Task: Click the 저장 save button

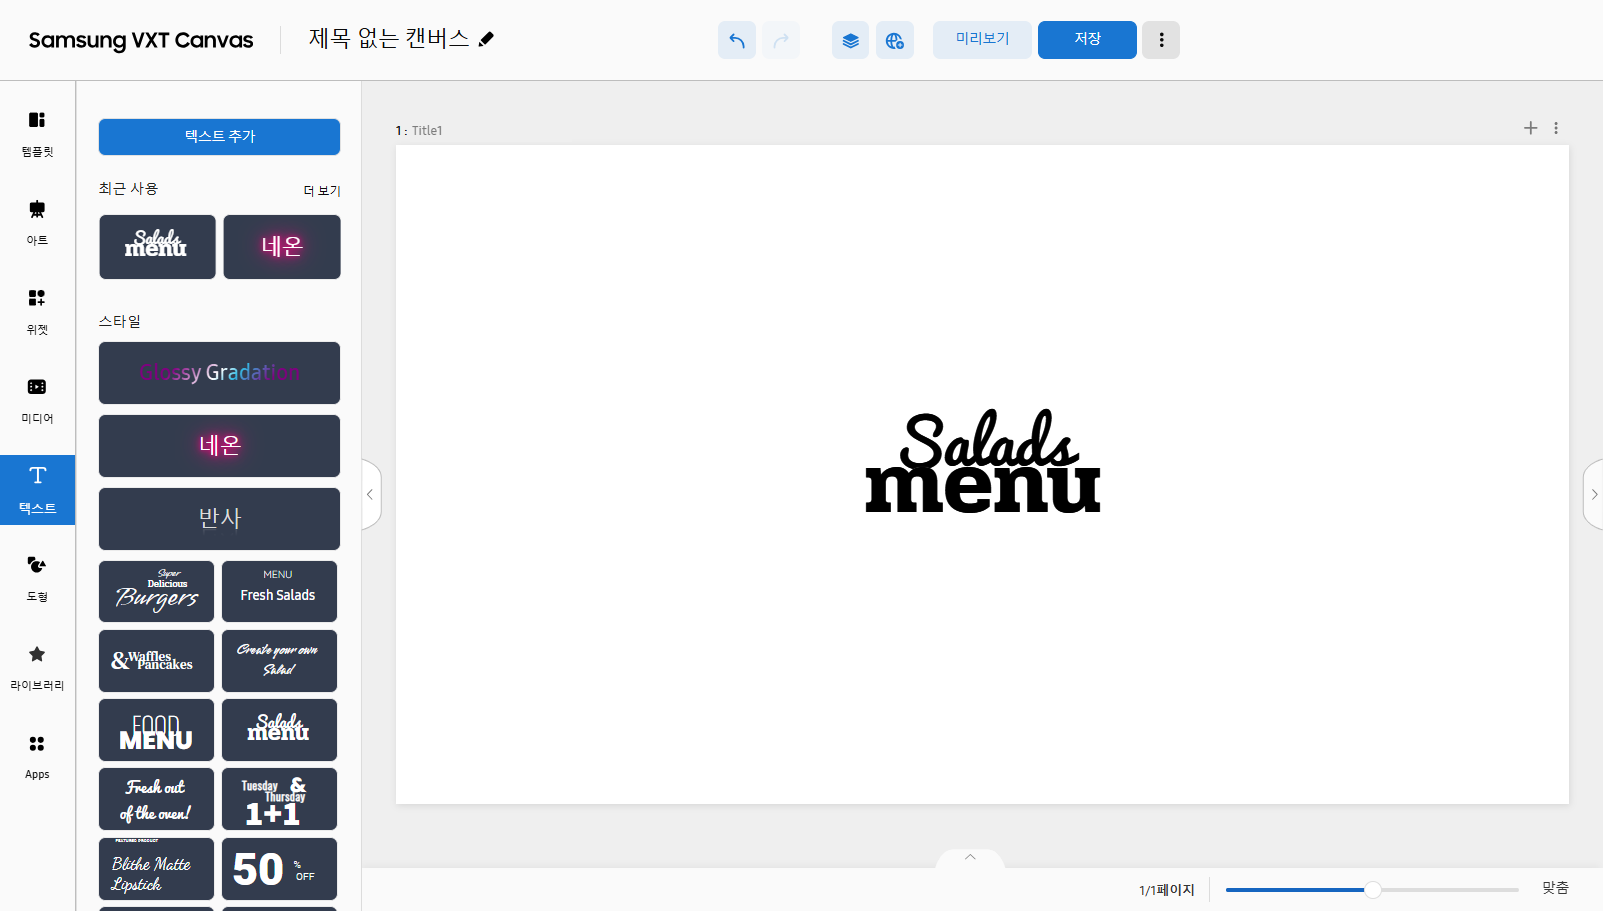Action: (x=1087, y=40)
